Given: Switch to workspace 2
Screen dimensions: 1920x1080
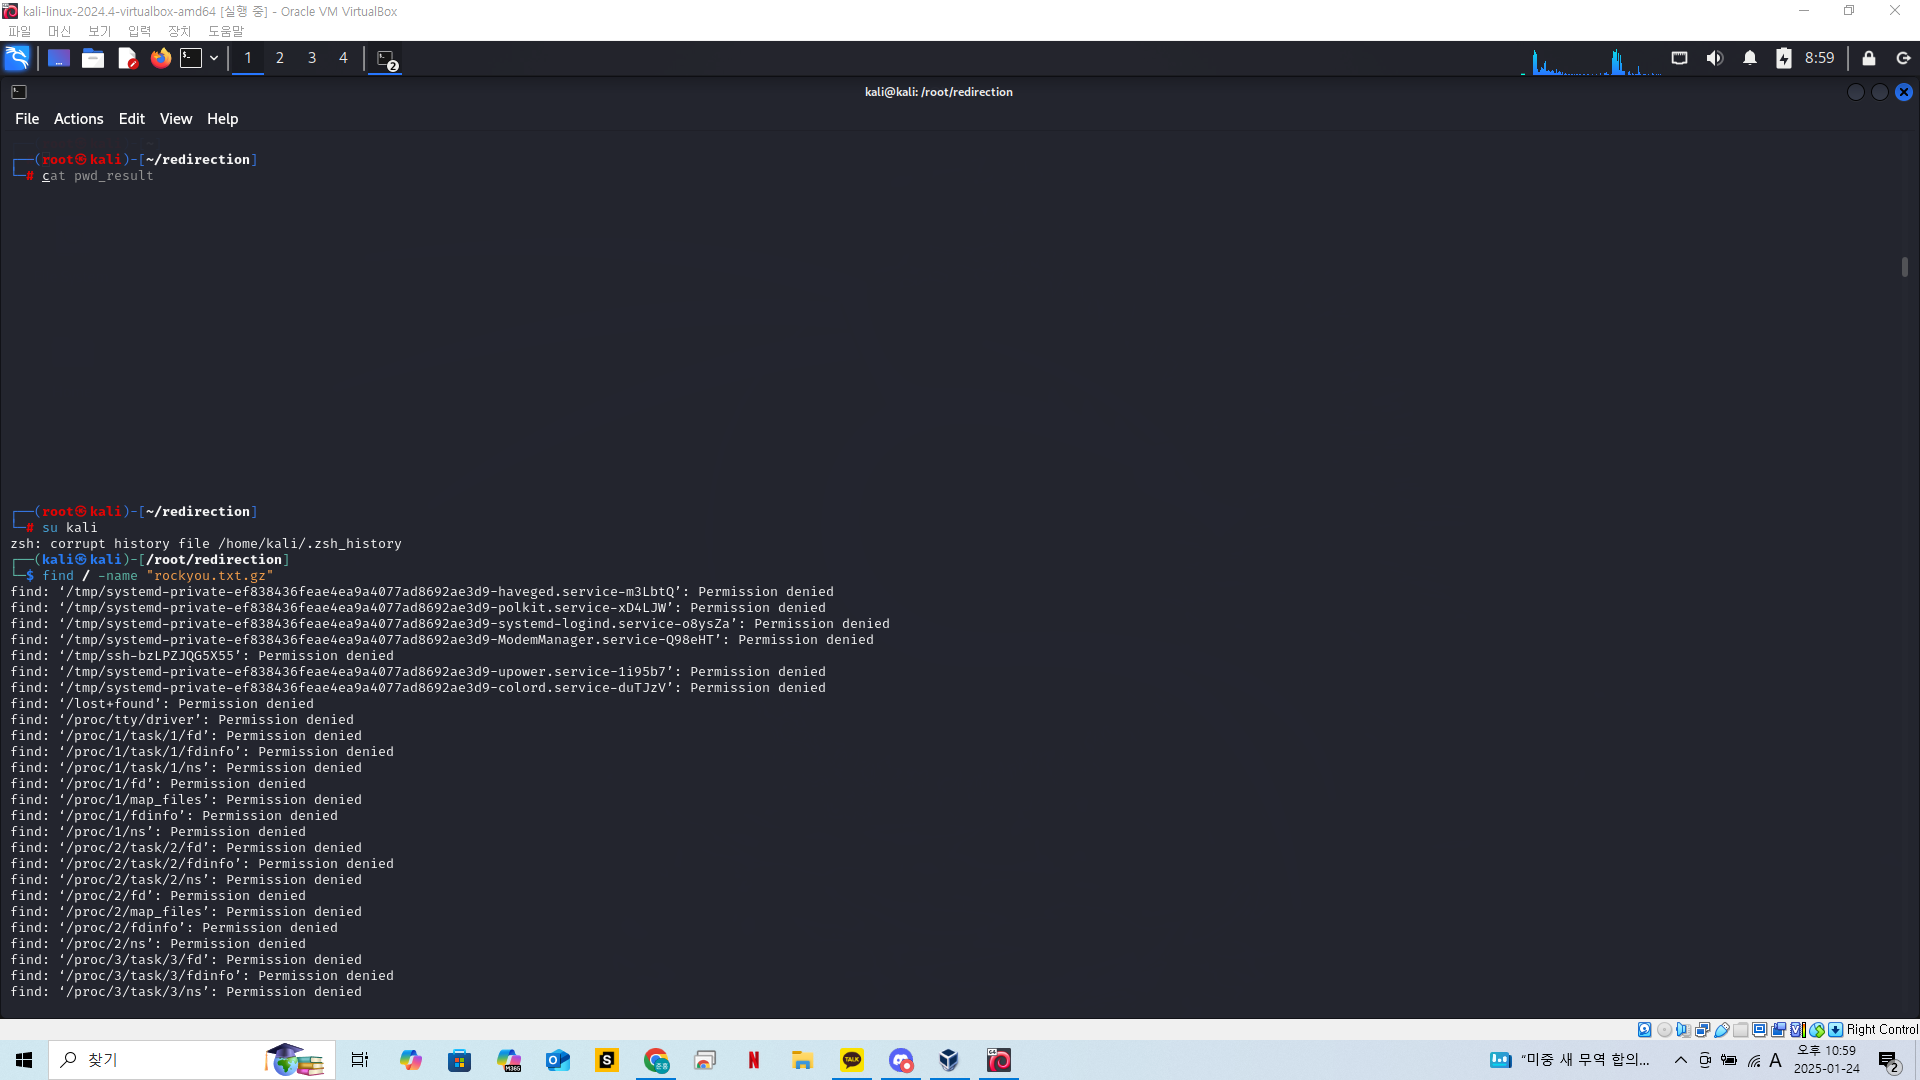Looking at the screenshot, I should (280, 58).
